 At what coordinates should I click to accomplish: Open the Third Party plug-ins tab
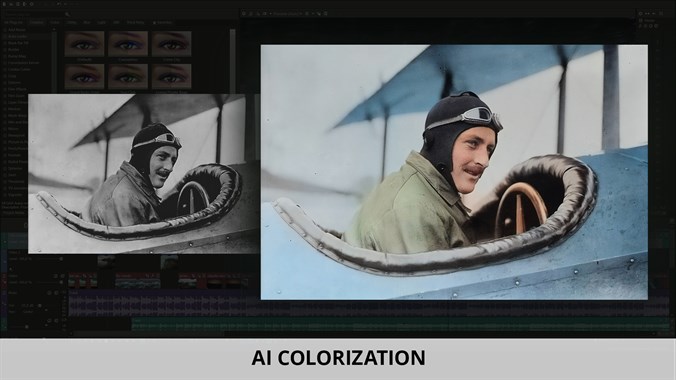coord(135,22)
